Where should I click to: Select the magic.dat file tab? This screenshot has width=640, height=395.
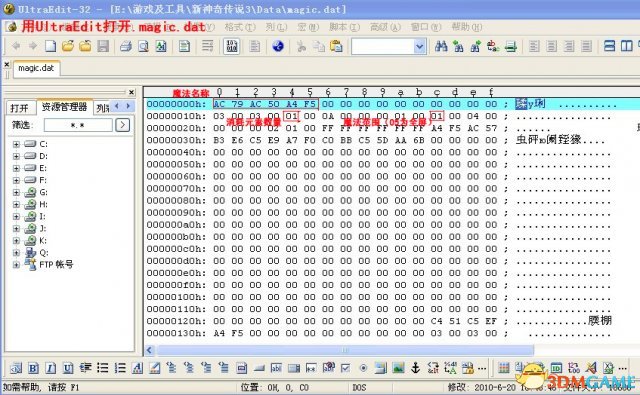(36, 68)
